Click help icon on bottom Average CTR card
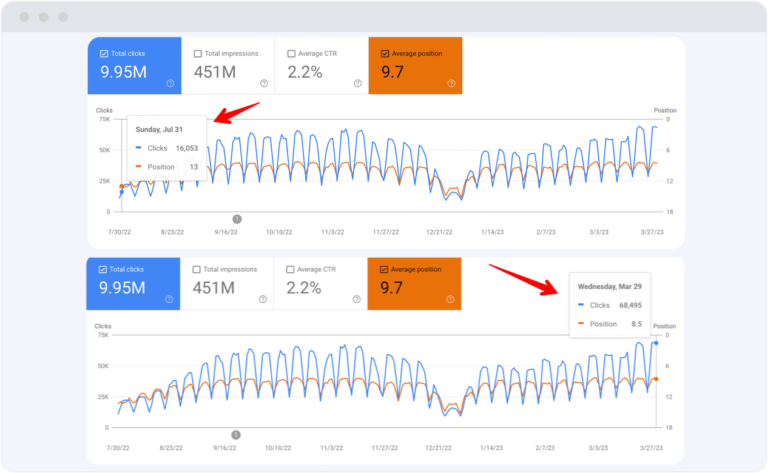768x473 pixels. pos(356,300)
